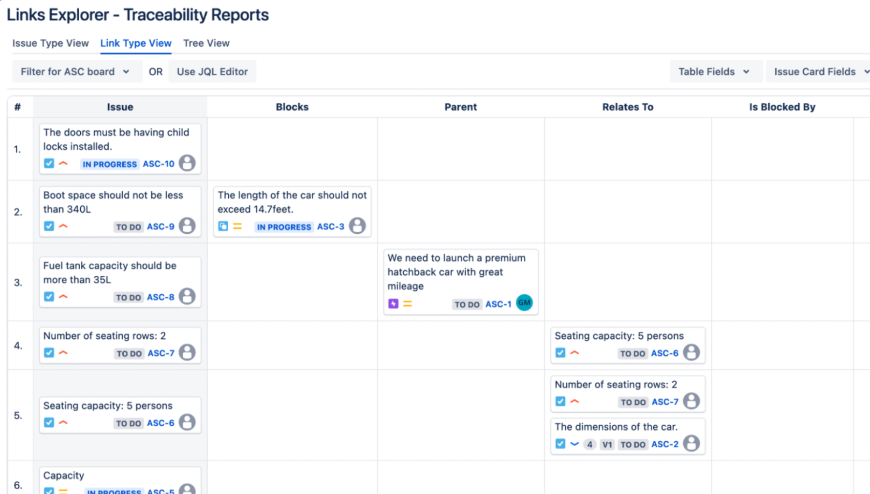Click the subtask icon on ASC-3 card
The height and width of the screenshot is (494, 870).
(x=223, y=227)
